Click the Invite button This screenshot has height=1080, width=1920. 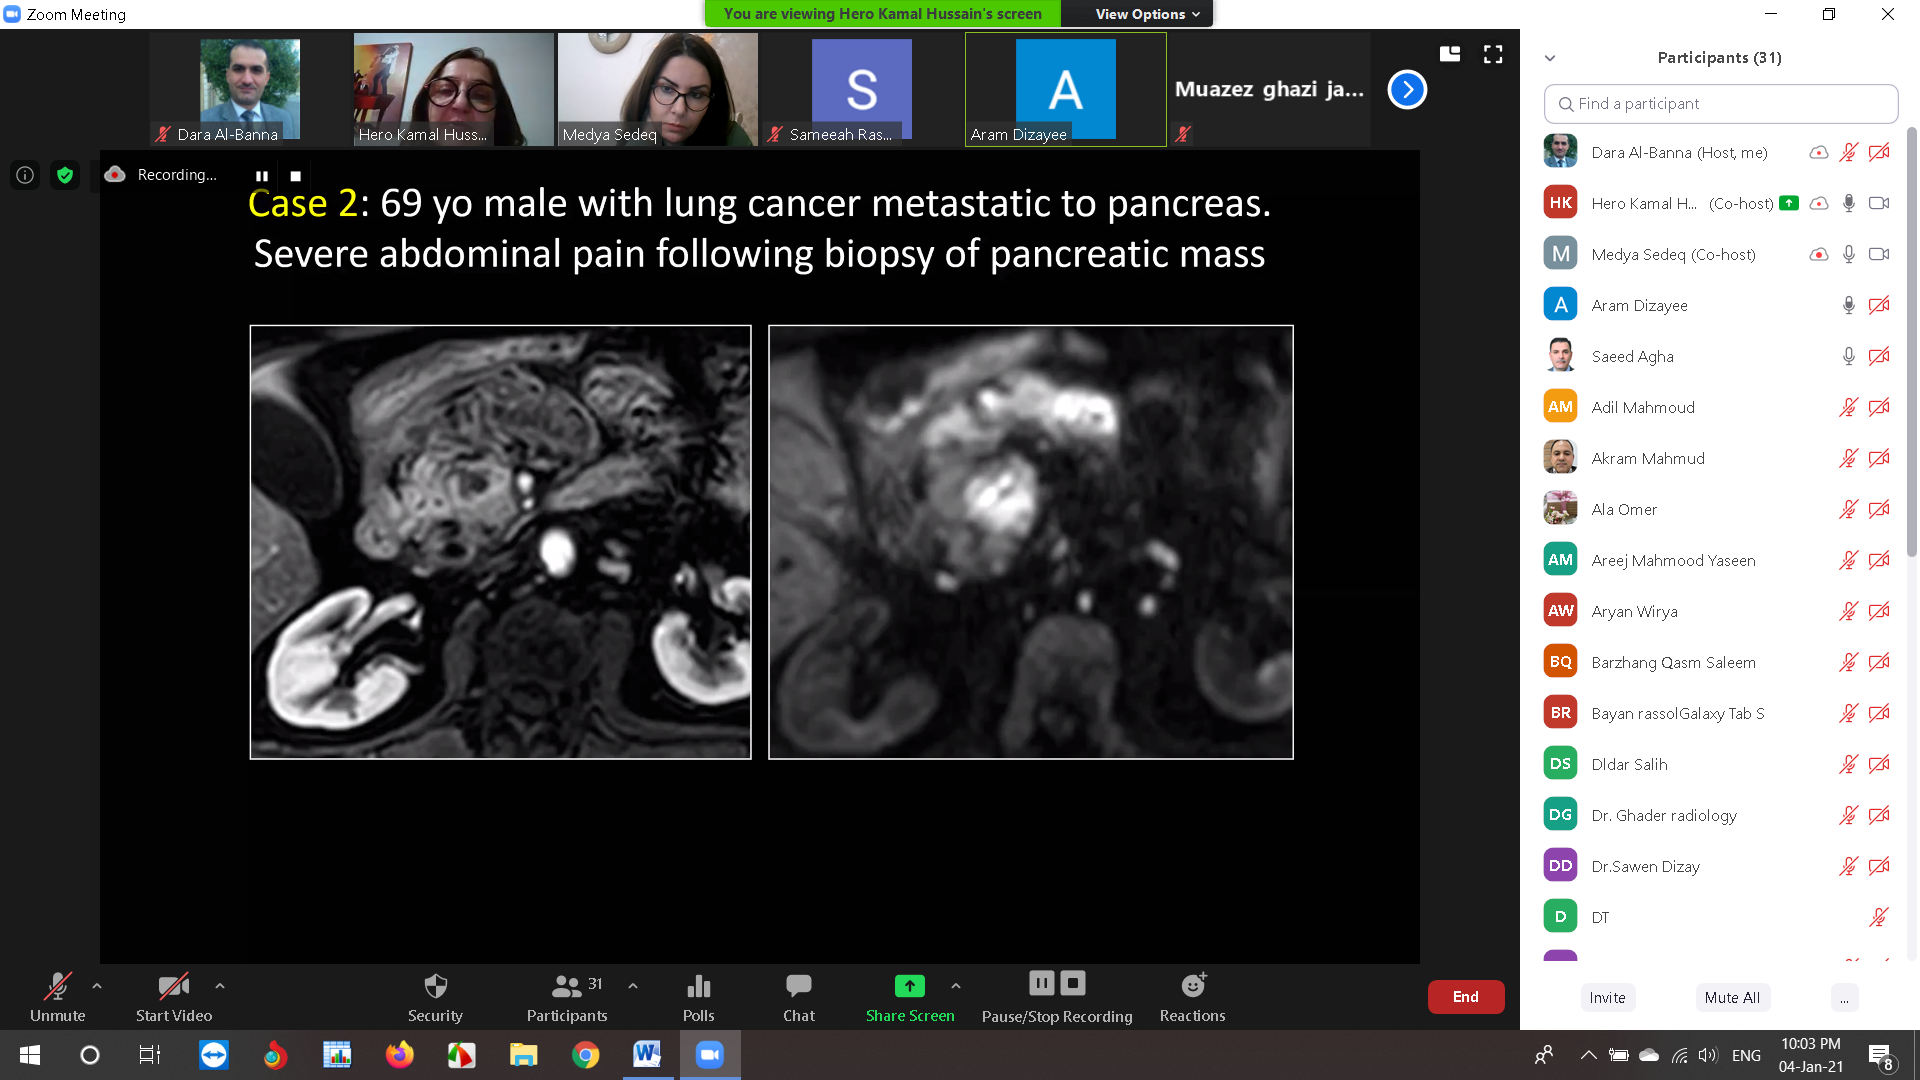point(1607,997)
